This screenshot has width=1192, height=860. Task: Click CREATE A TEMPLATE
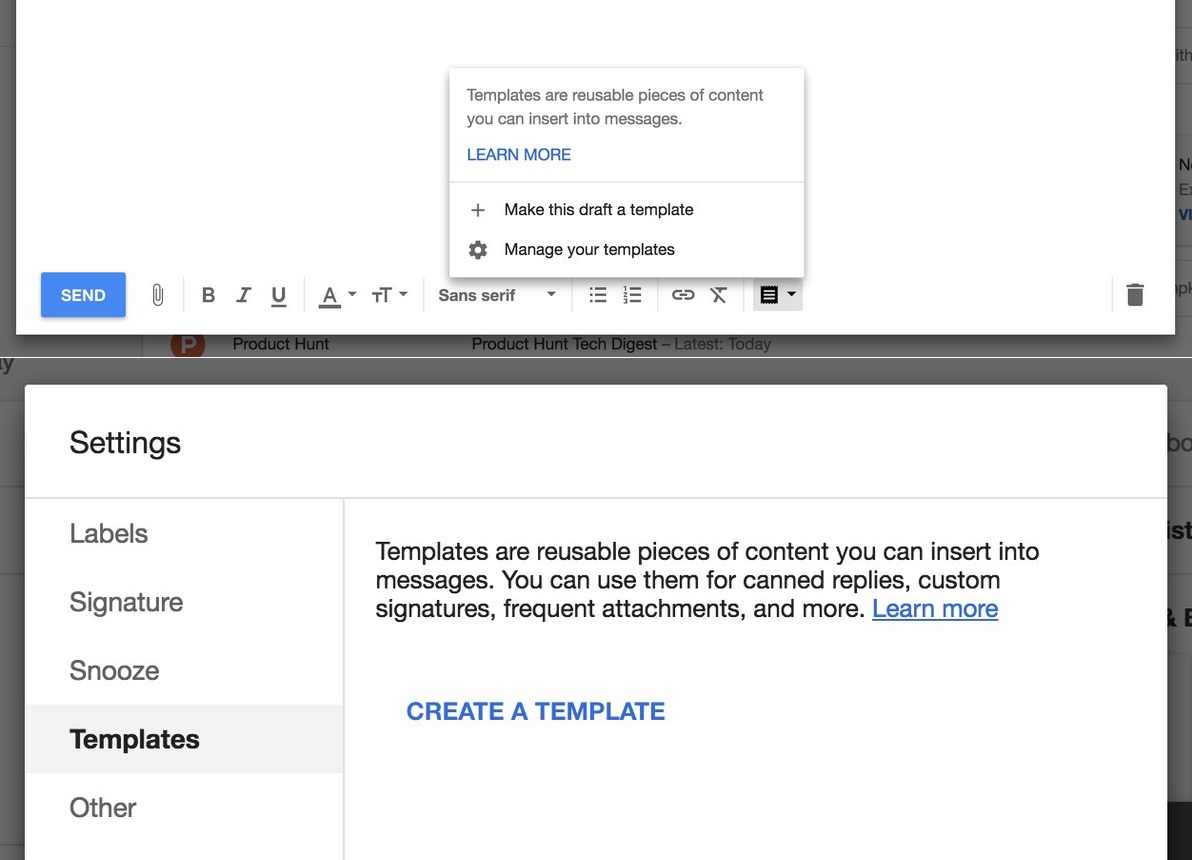click(x=535, y=711)
